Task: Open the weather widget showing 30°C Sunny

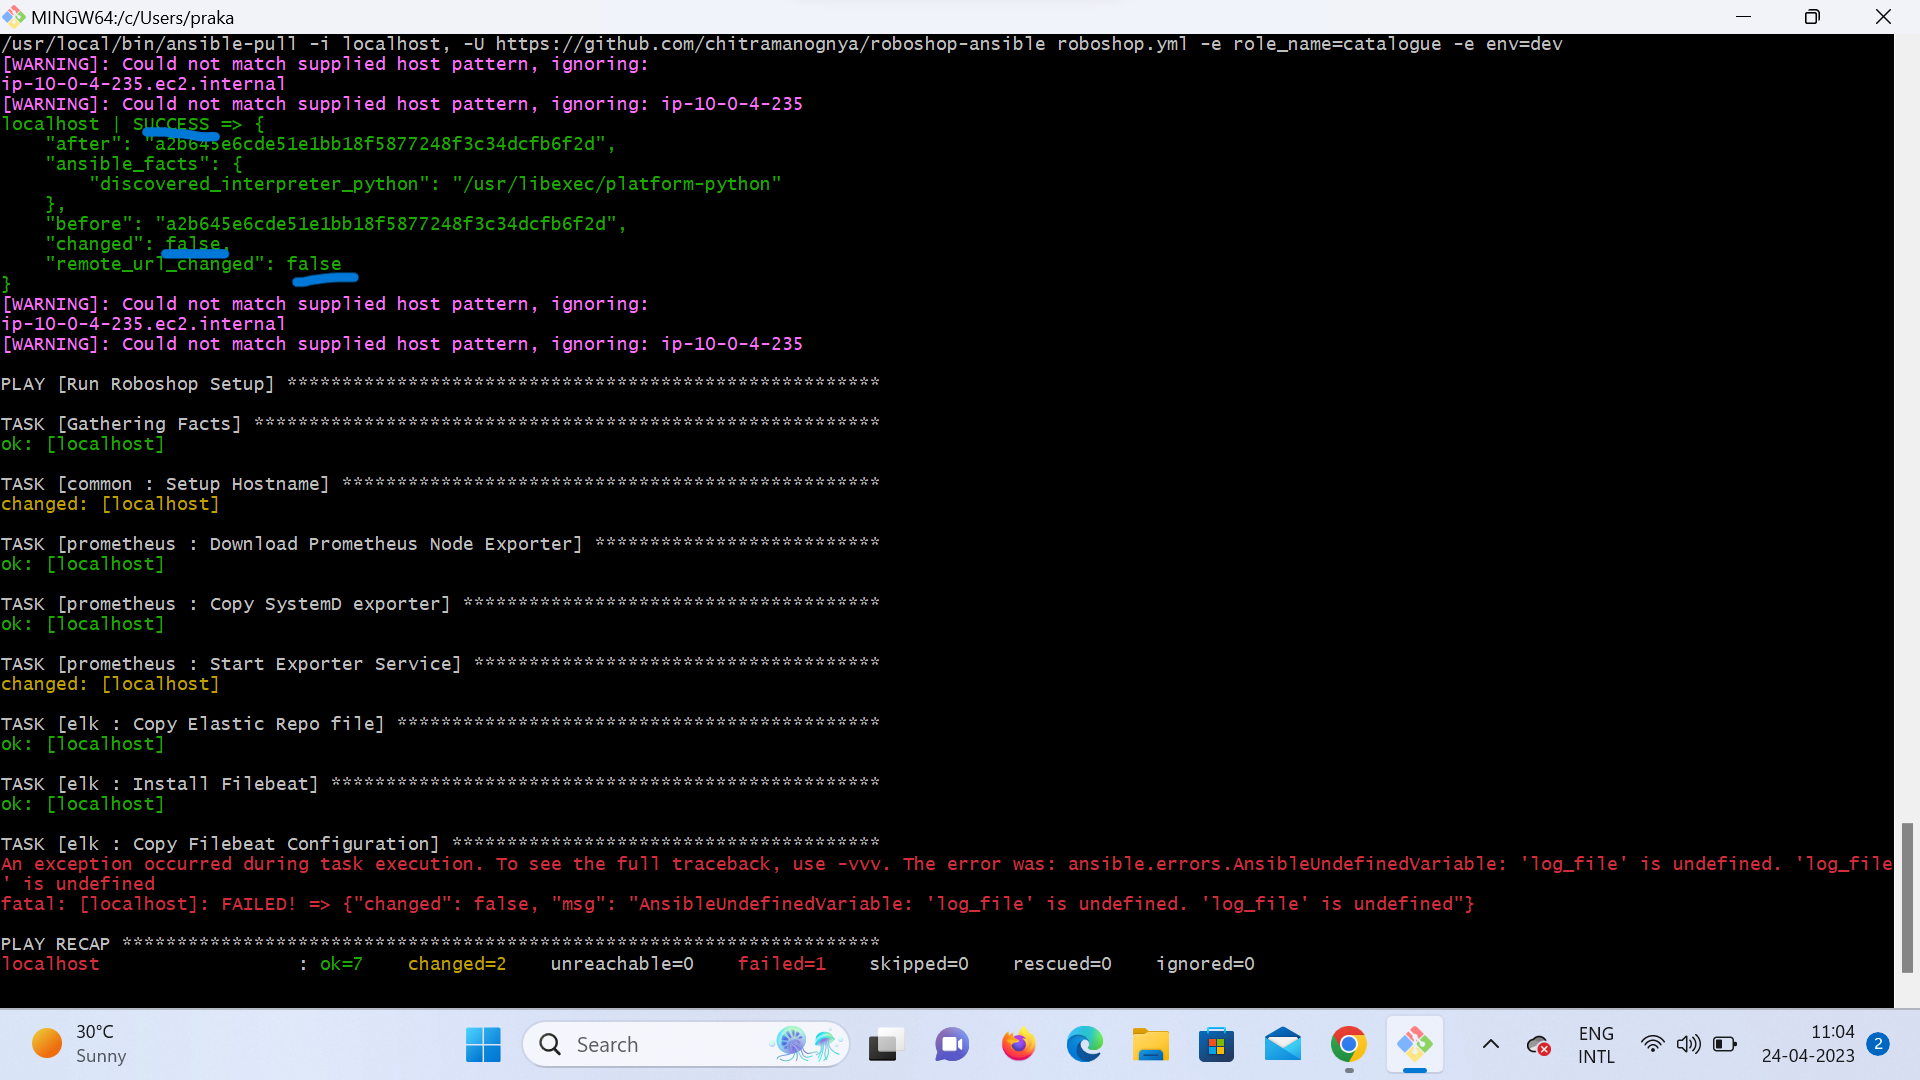Action: (80, 1044)
